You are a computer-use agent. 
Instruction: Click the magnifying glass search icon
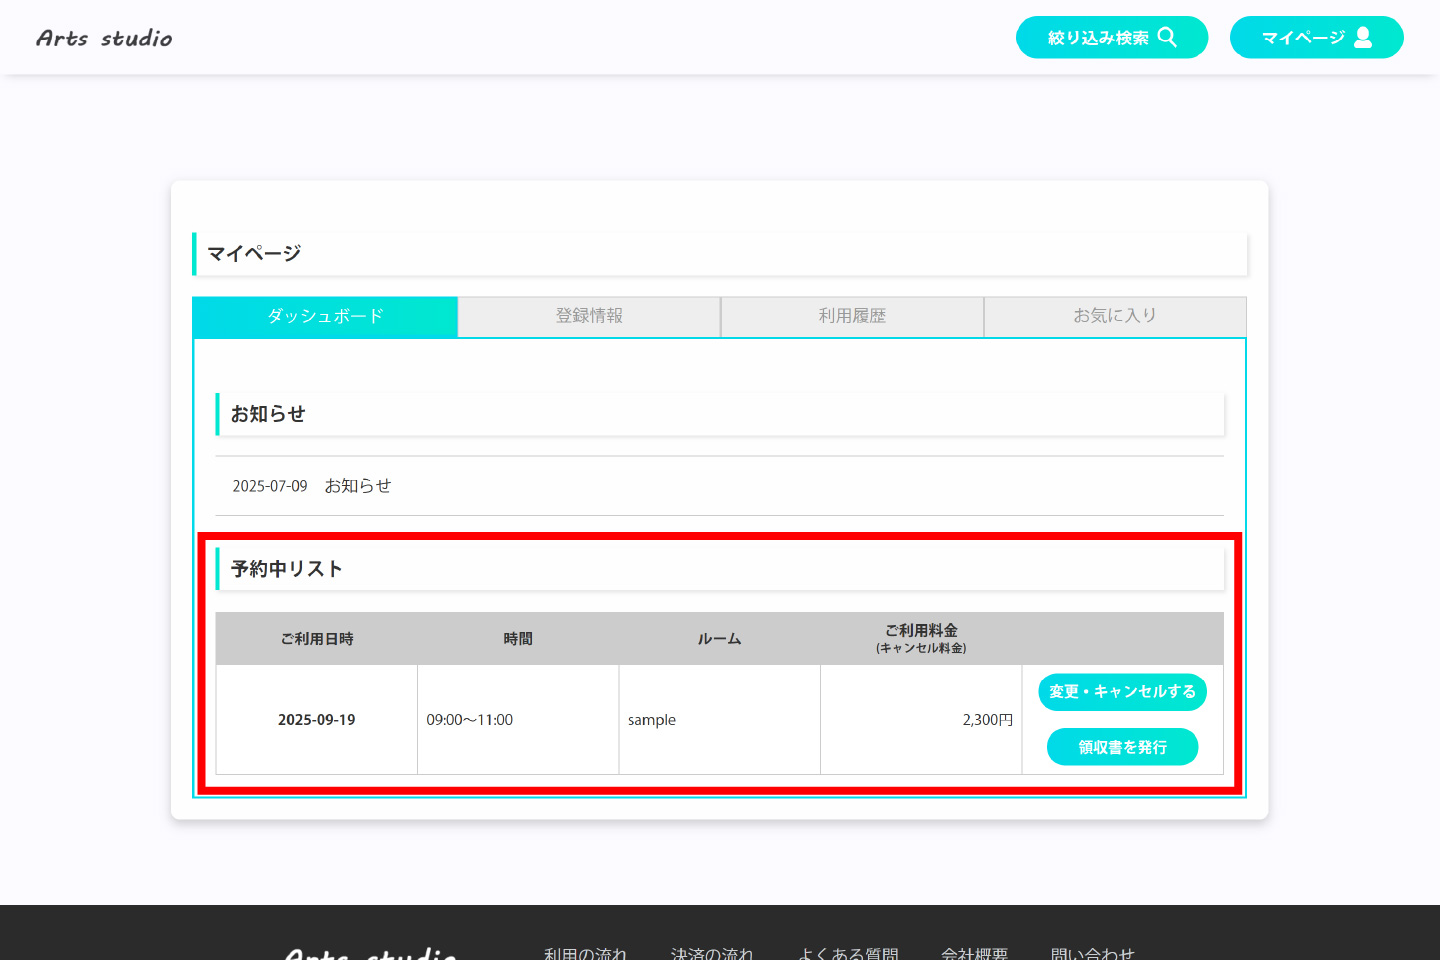tap(1167, 37)
